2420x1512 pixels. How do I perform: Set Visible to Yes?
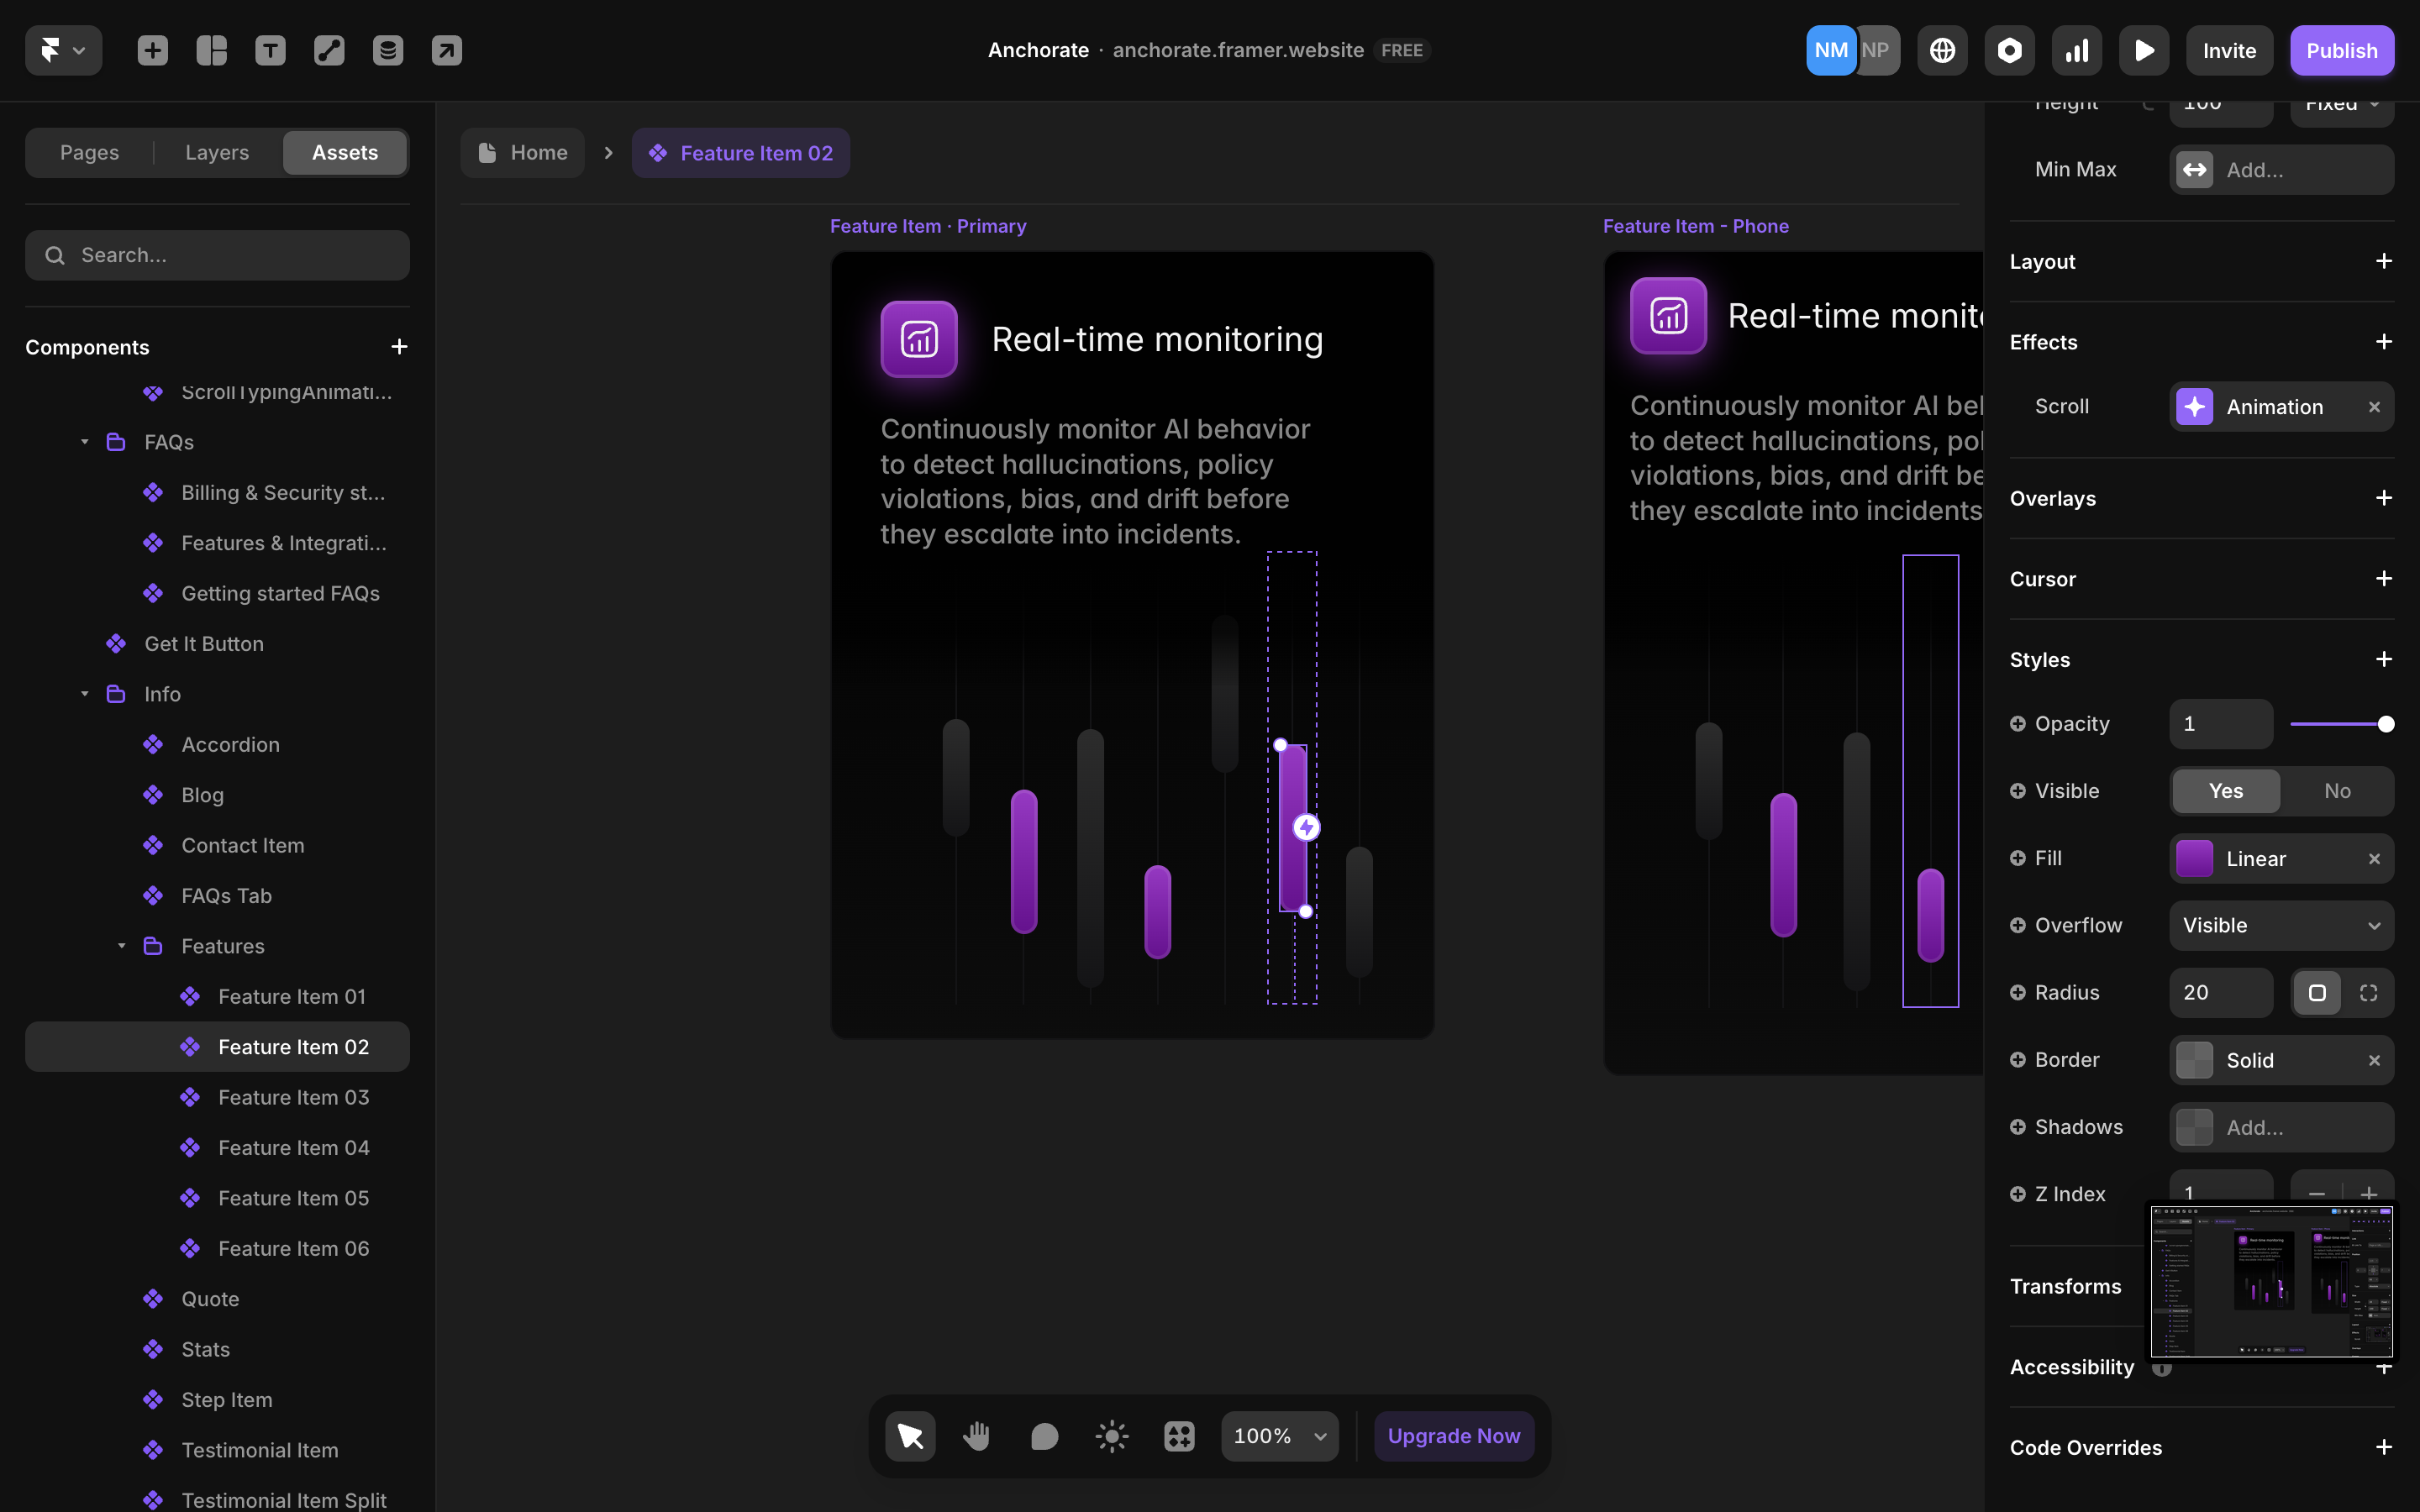point(2225,791)
